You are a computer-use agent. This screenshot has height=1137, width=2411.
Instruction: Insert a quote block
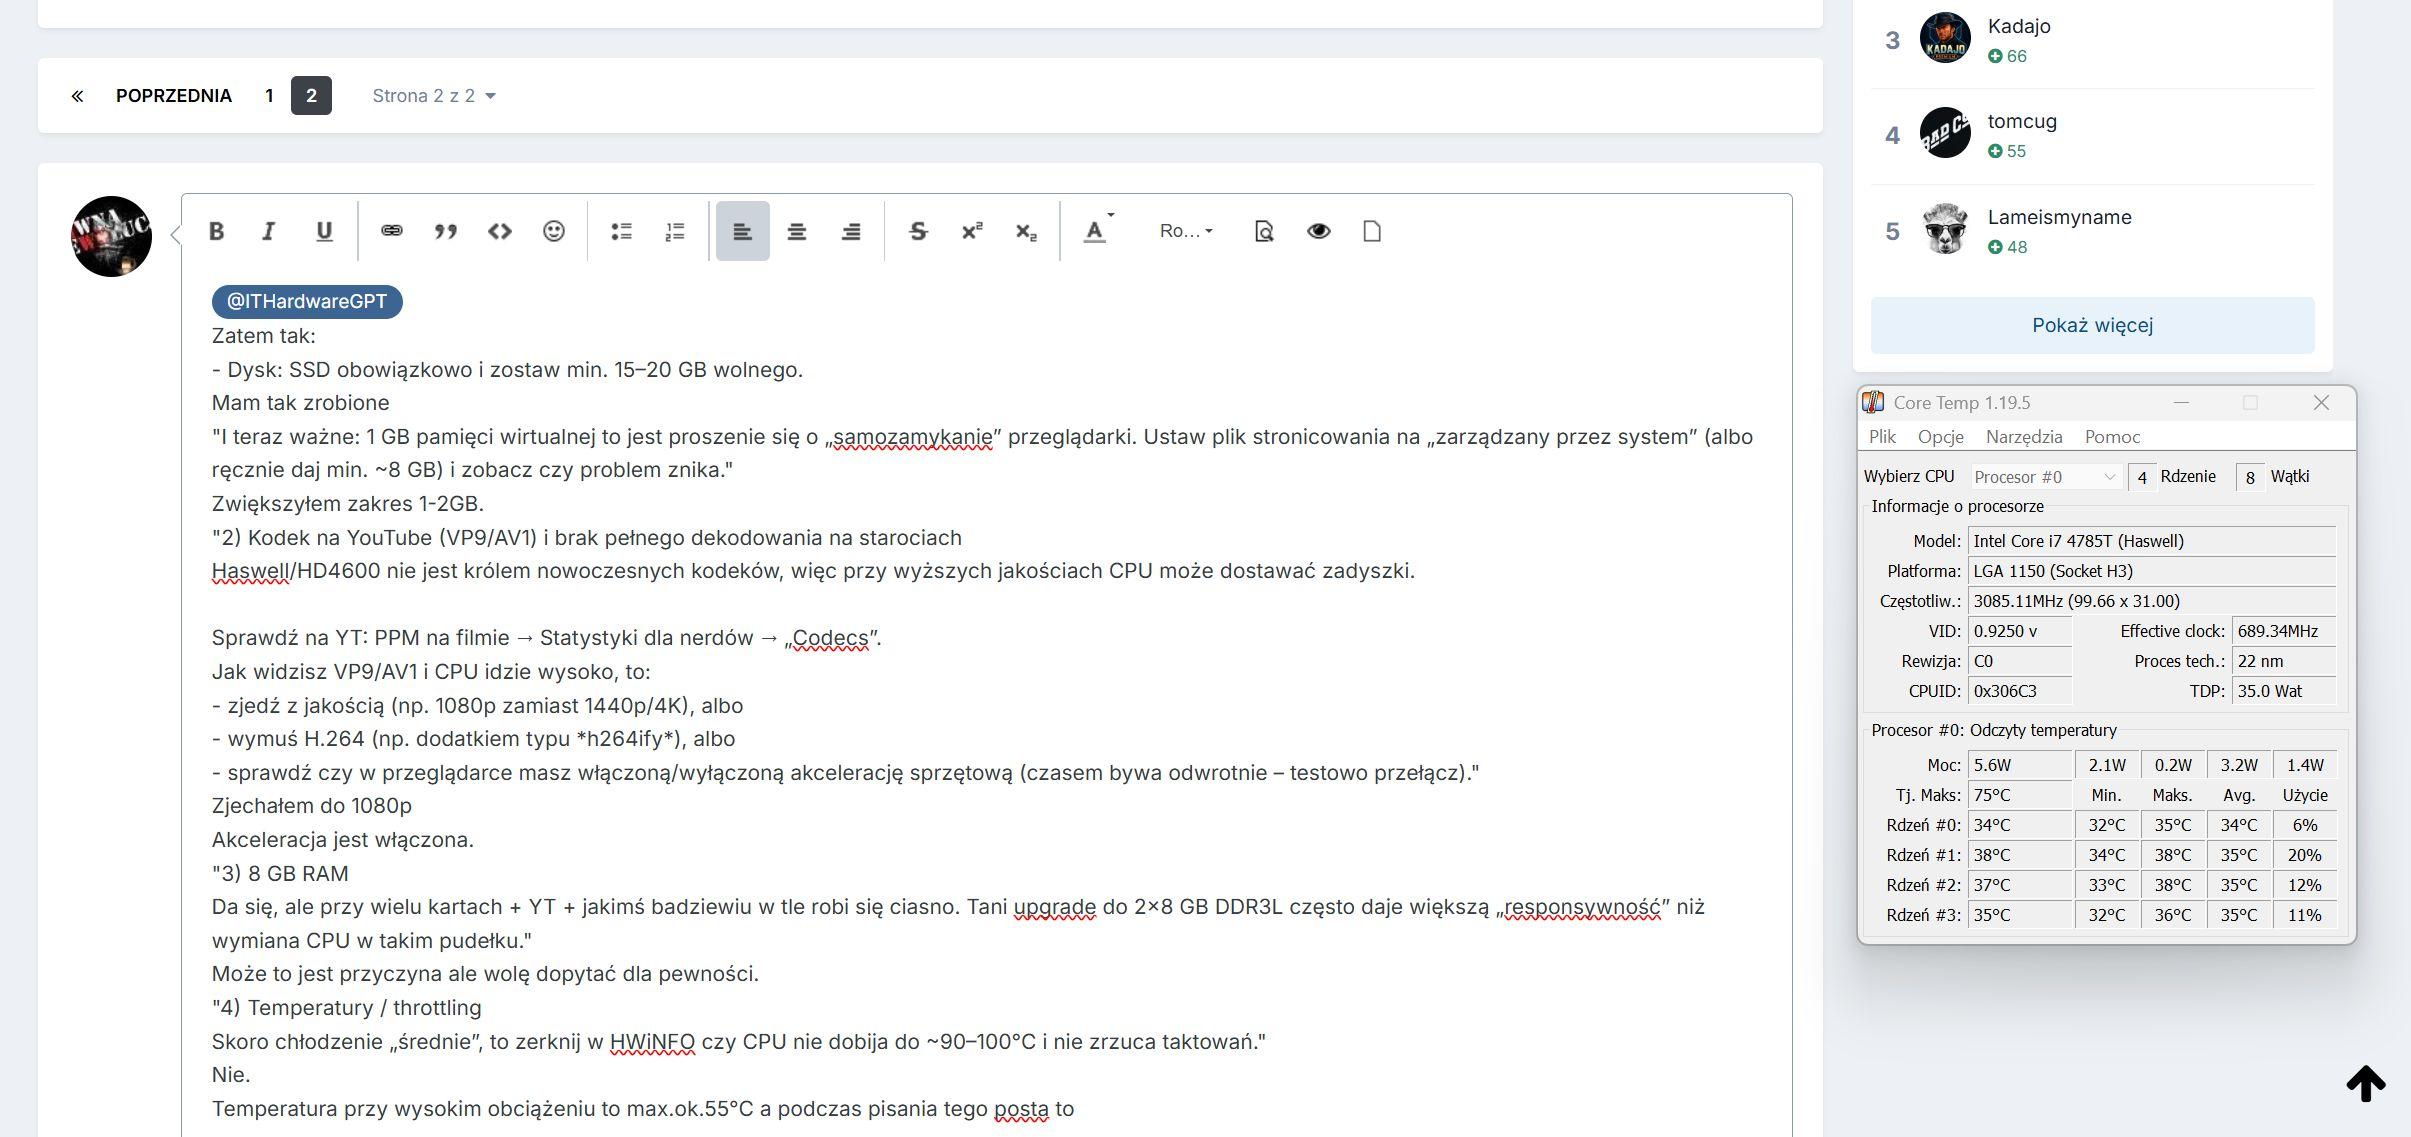tap(446, 231)
